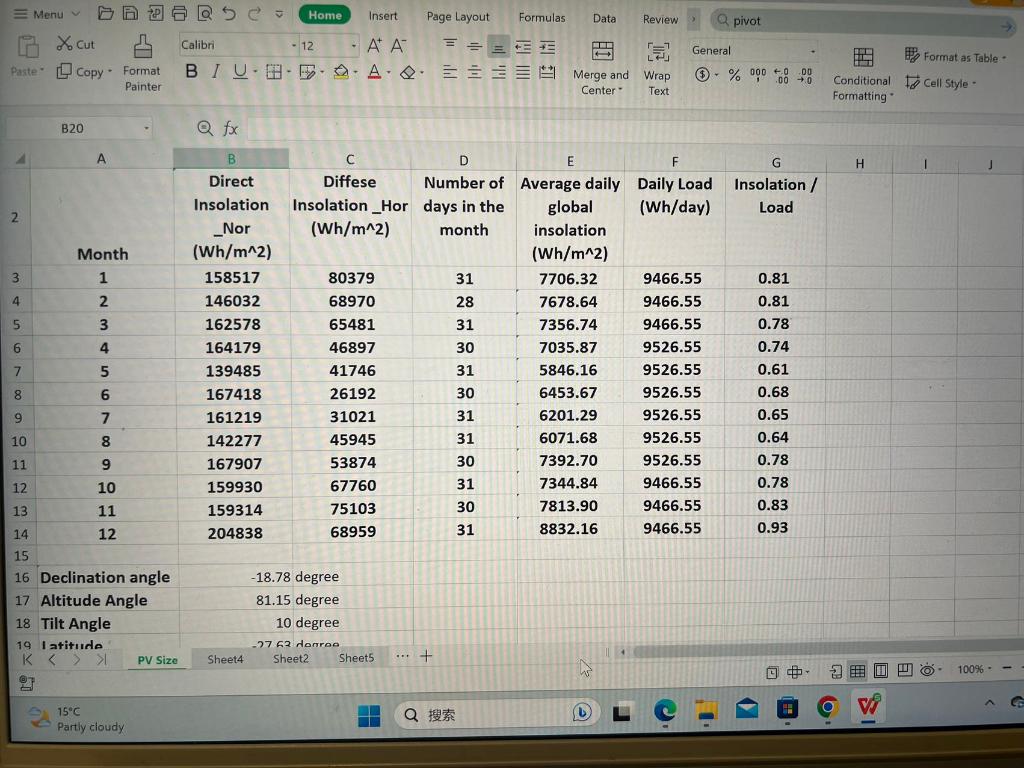Click Merge and Center icon
Screen dimensions: 1024x768
(x=602, y=51)
